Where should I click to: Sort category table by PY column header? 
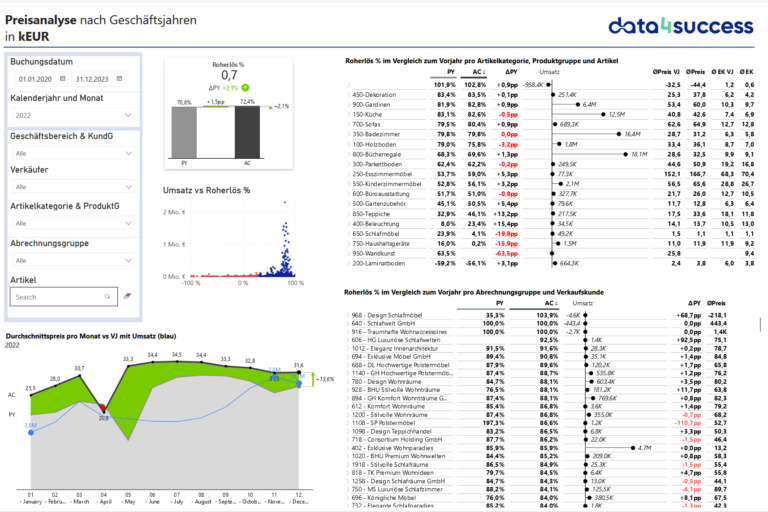pyautogui.click(x=451, y=72)
